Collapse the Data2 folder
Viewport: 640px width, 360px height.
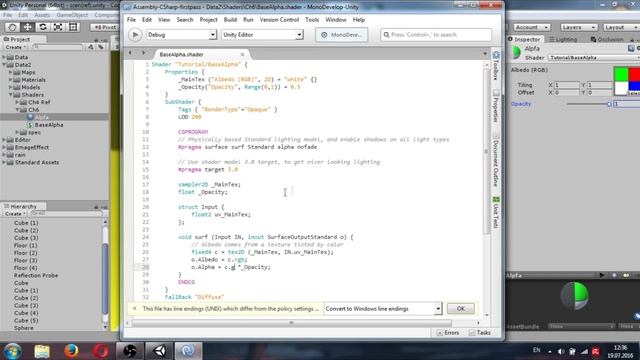pyautogui.click(x=4, y=64)
